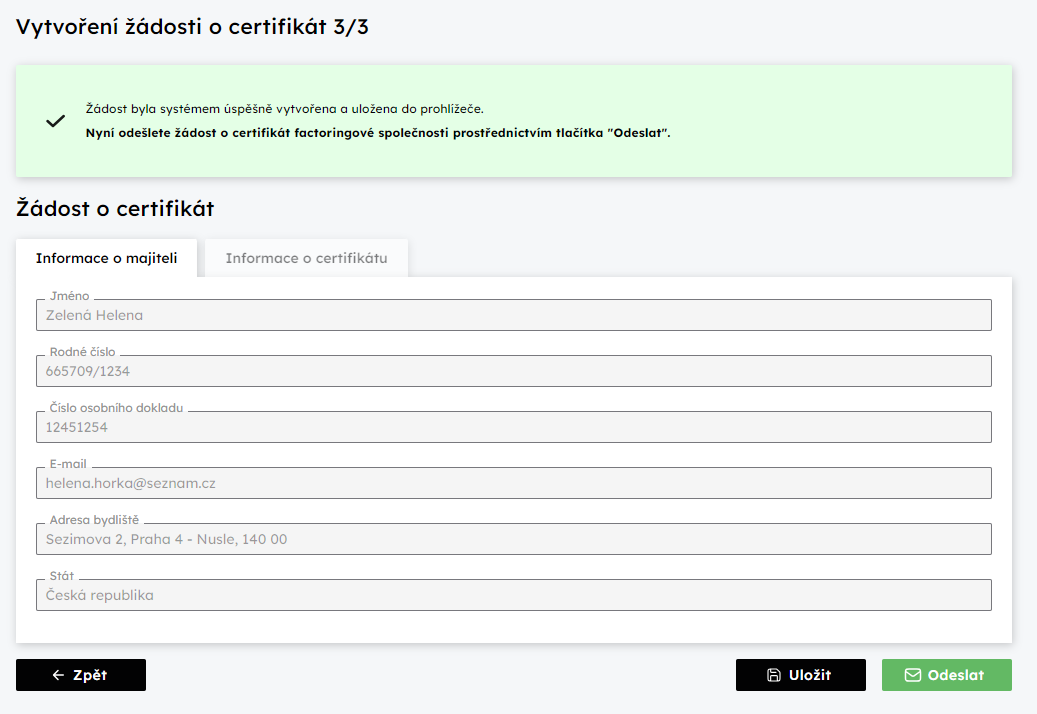Screen dimensions: 1037x714
Task: Click heading Vytvoření žádosti o certifikát 3/3
Action: pos(192,27)
